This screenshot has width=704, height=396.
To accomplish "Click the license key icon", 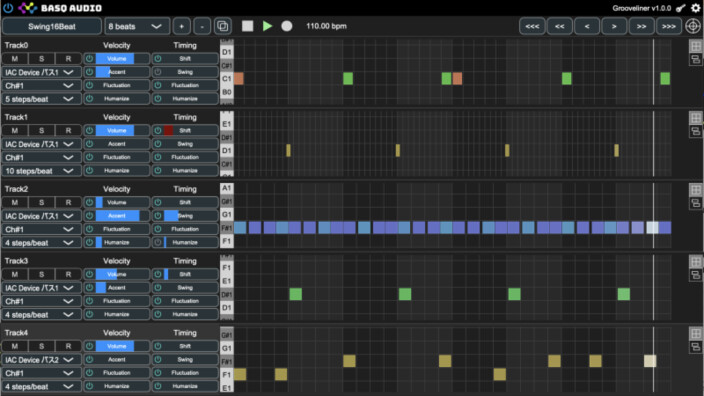I will coord(681,8).
